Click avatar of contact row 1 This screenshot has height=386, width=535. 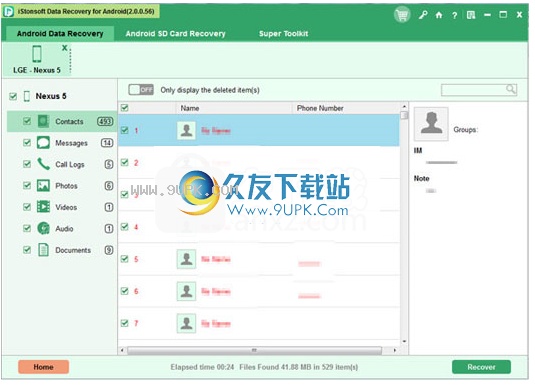pos(186,130)
